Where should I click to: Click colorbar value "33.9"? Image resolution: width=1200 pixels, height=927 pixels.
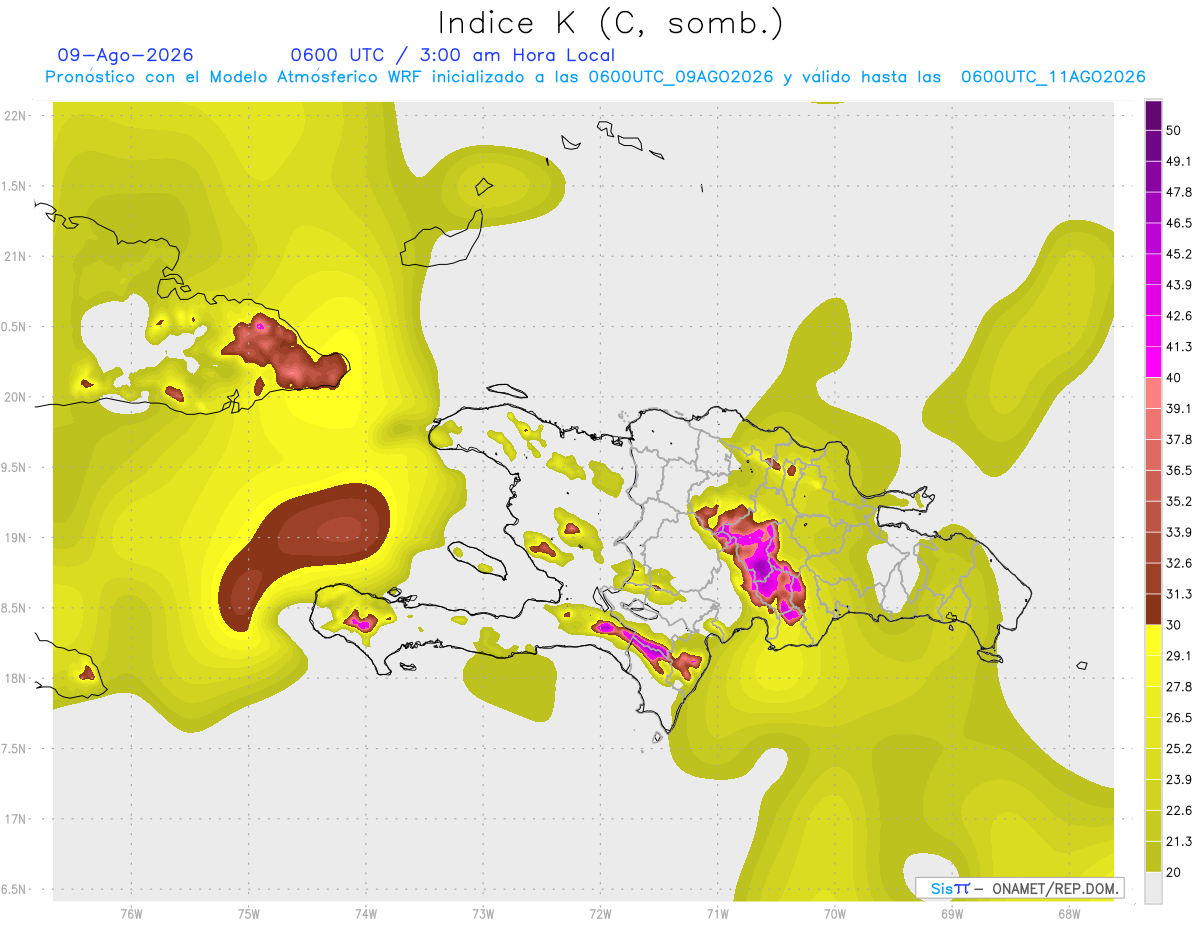1178,532
